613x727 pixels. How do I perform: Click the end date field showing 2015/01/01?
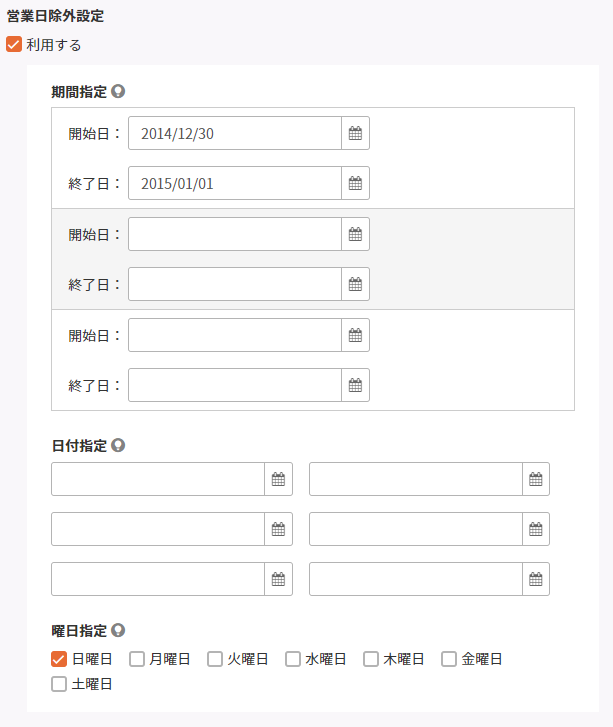click(235, 183)
